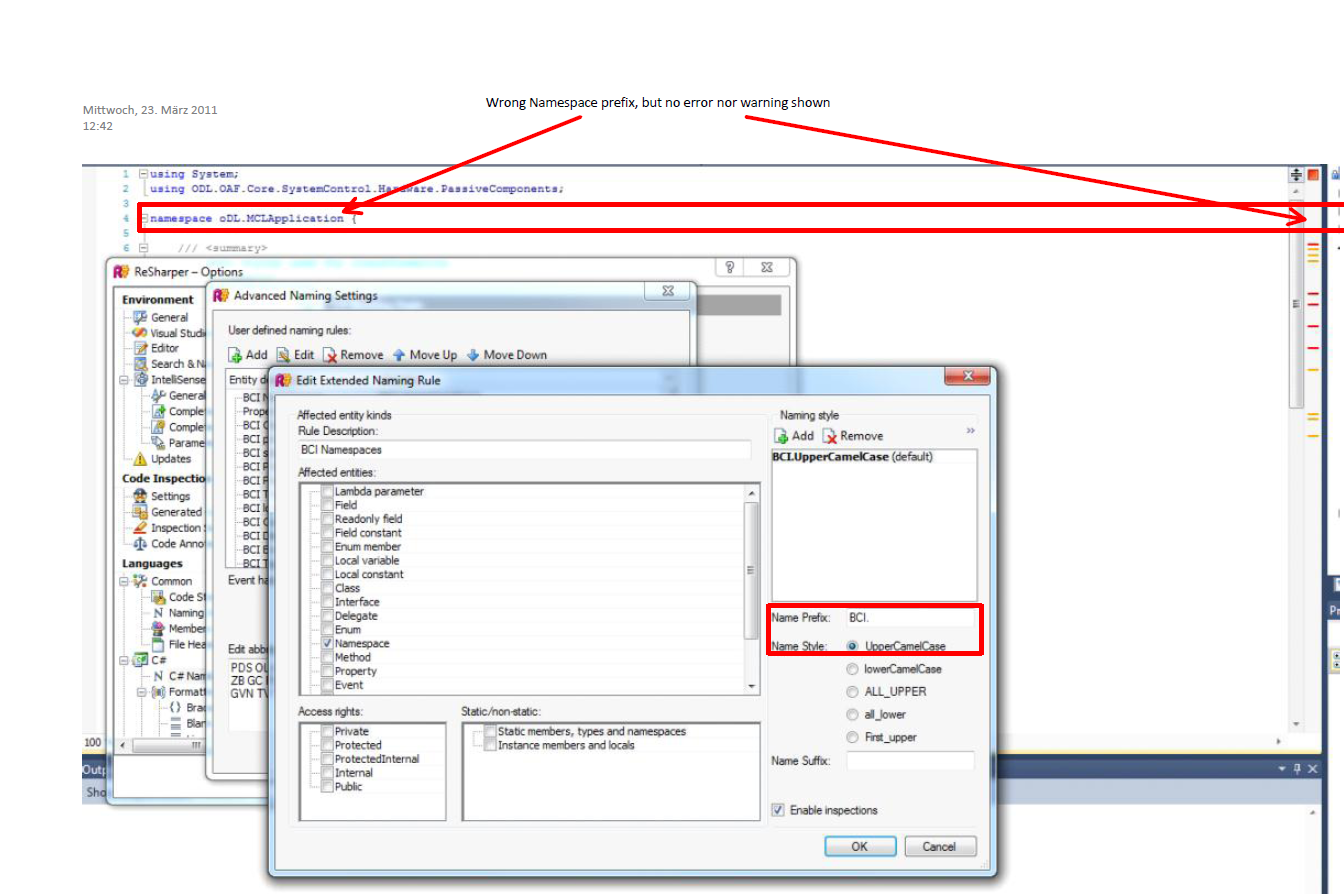Select the lowerCamelCase name style
Image resolution: width=1344 pixels, height=894 pixels.
pyautogui.click(x=852, y=669)
